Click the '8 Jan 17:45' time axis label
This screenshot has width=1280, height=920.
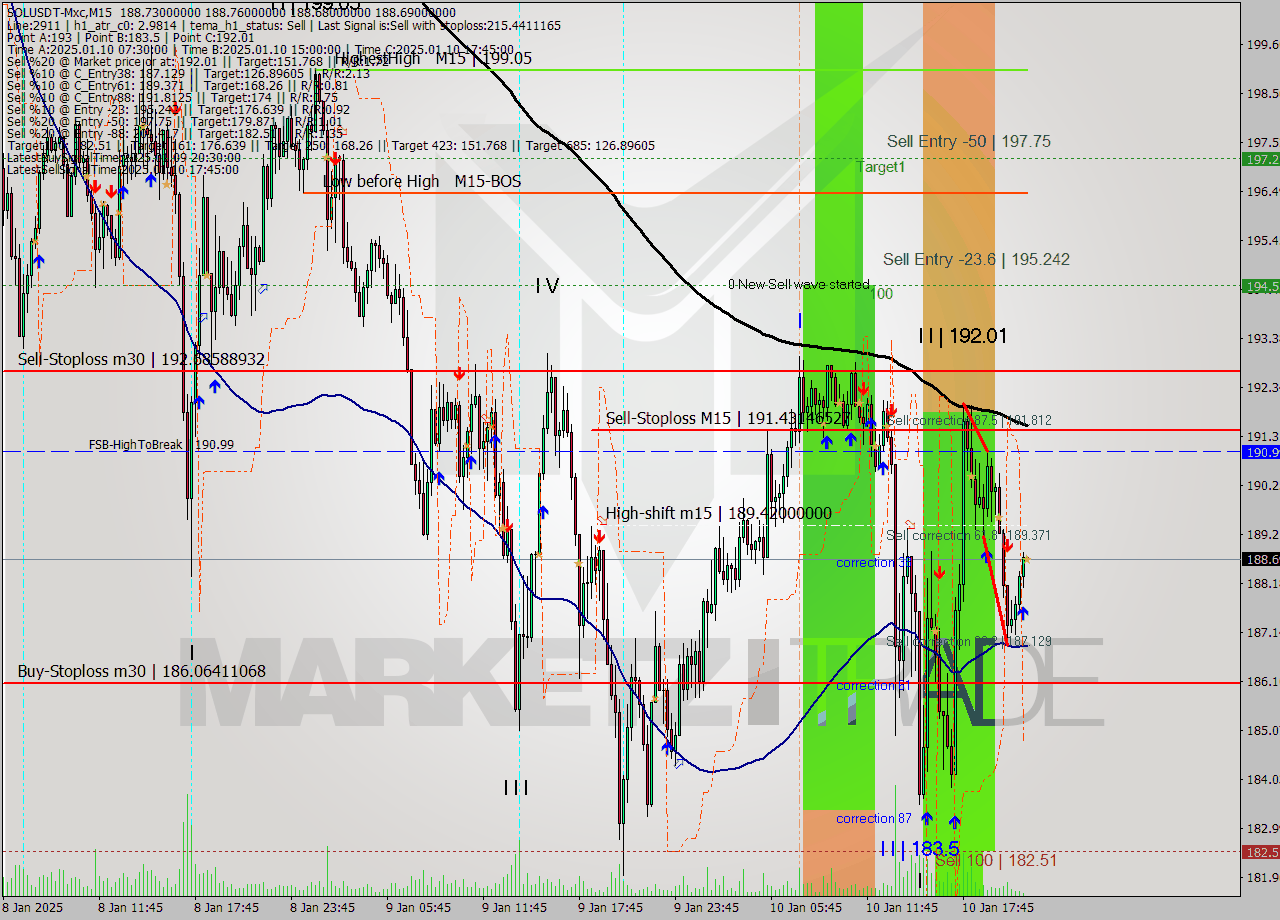(226, 908)
